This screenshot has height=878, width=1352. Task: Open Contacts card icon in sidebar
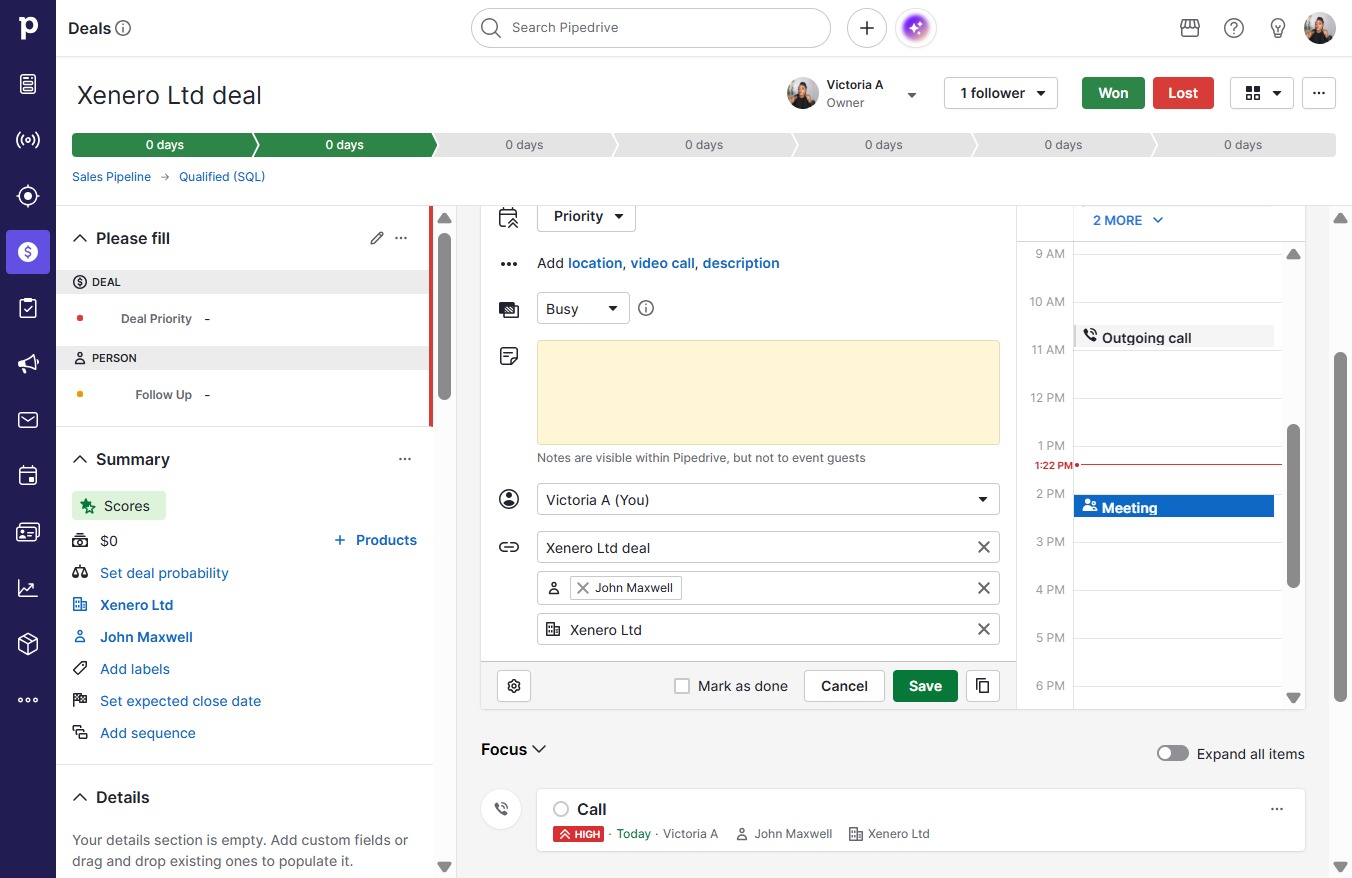pyautogui.click(x=28, y=532)
